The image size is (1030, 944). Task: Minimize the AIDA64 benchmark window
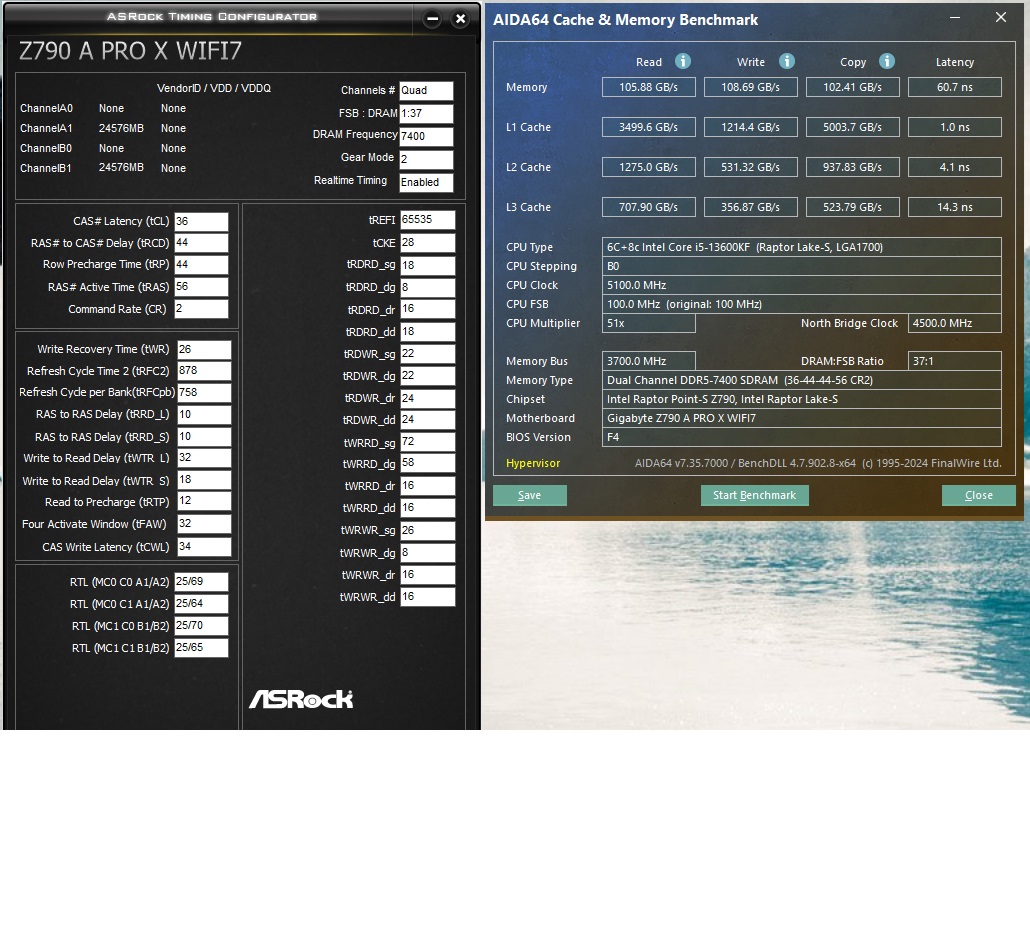955,18
